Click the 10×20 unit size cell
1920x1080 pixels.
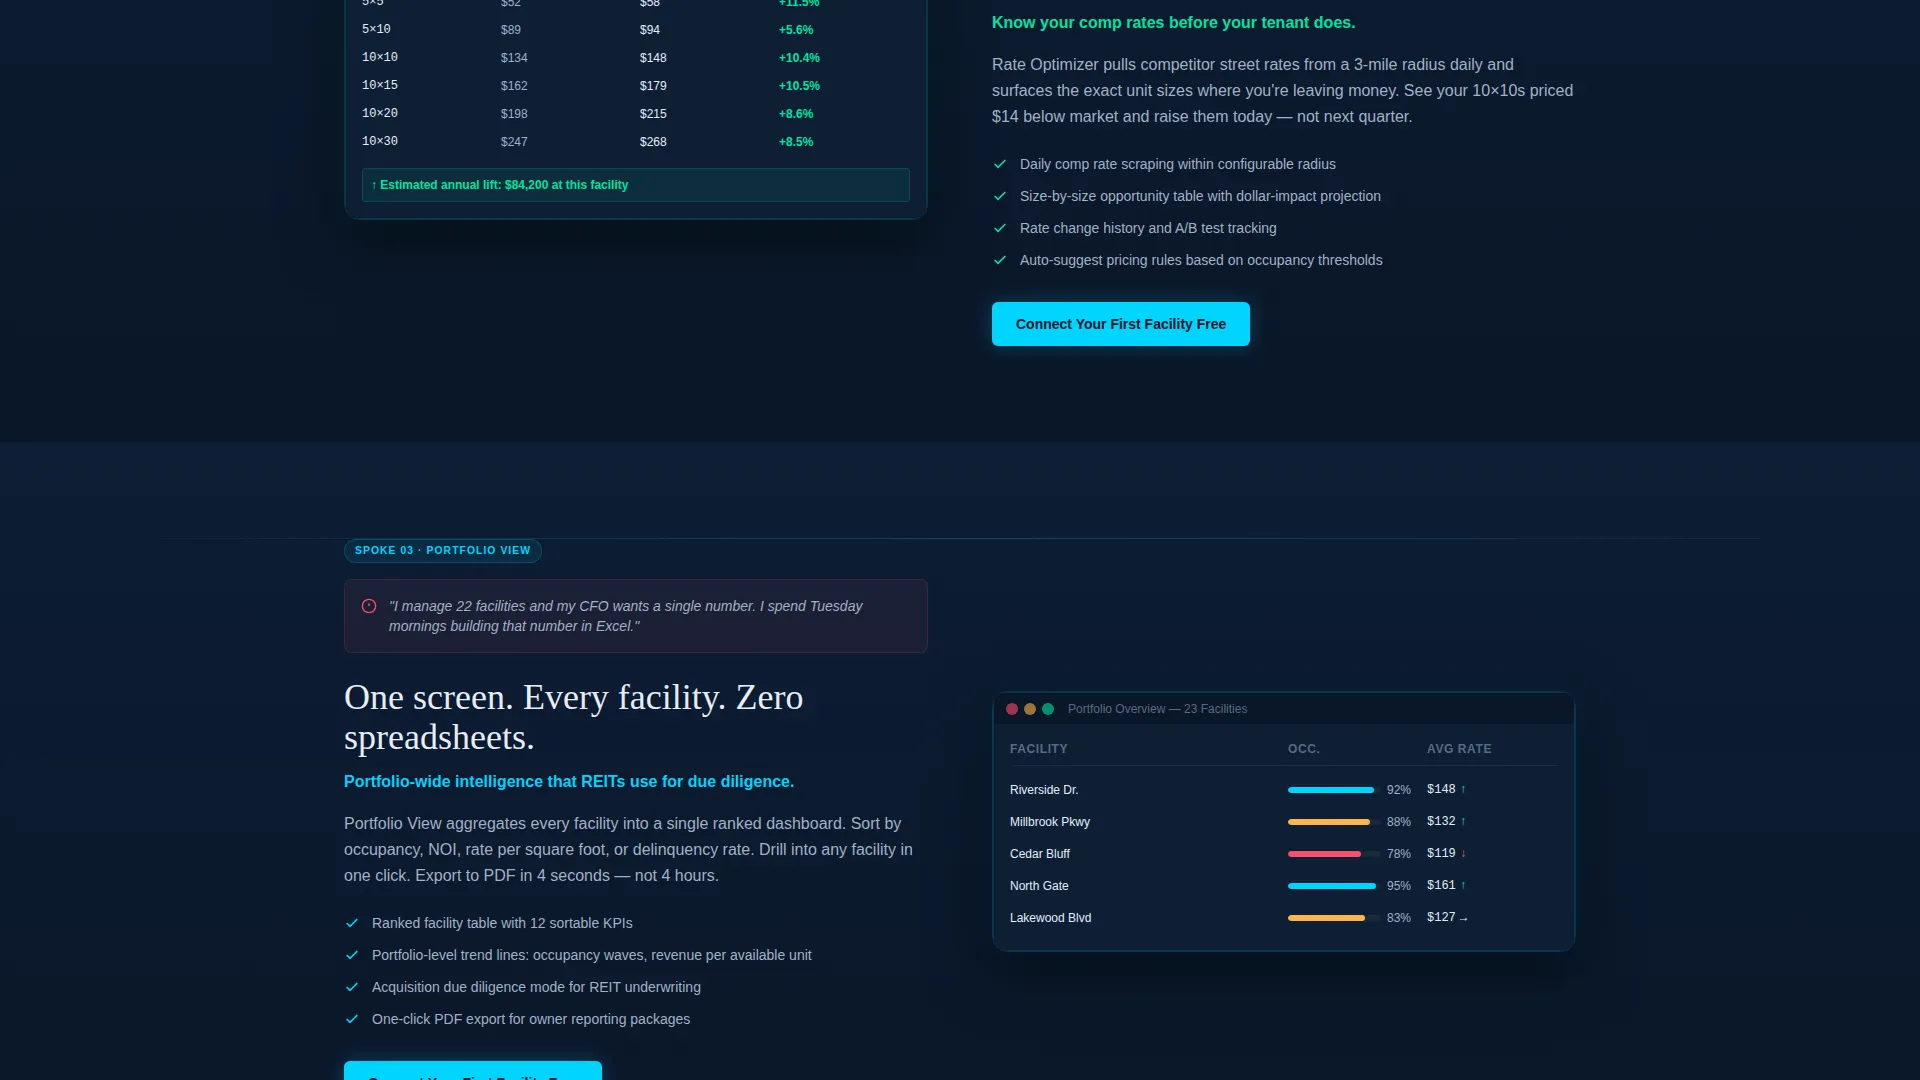click(380, 114)
